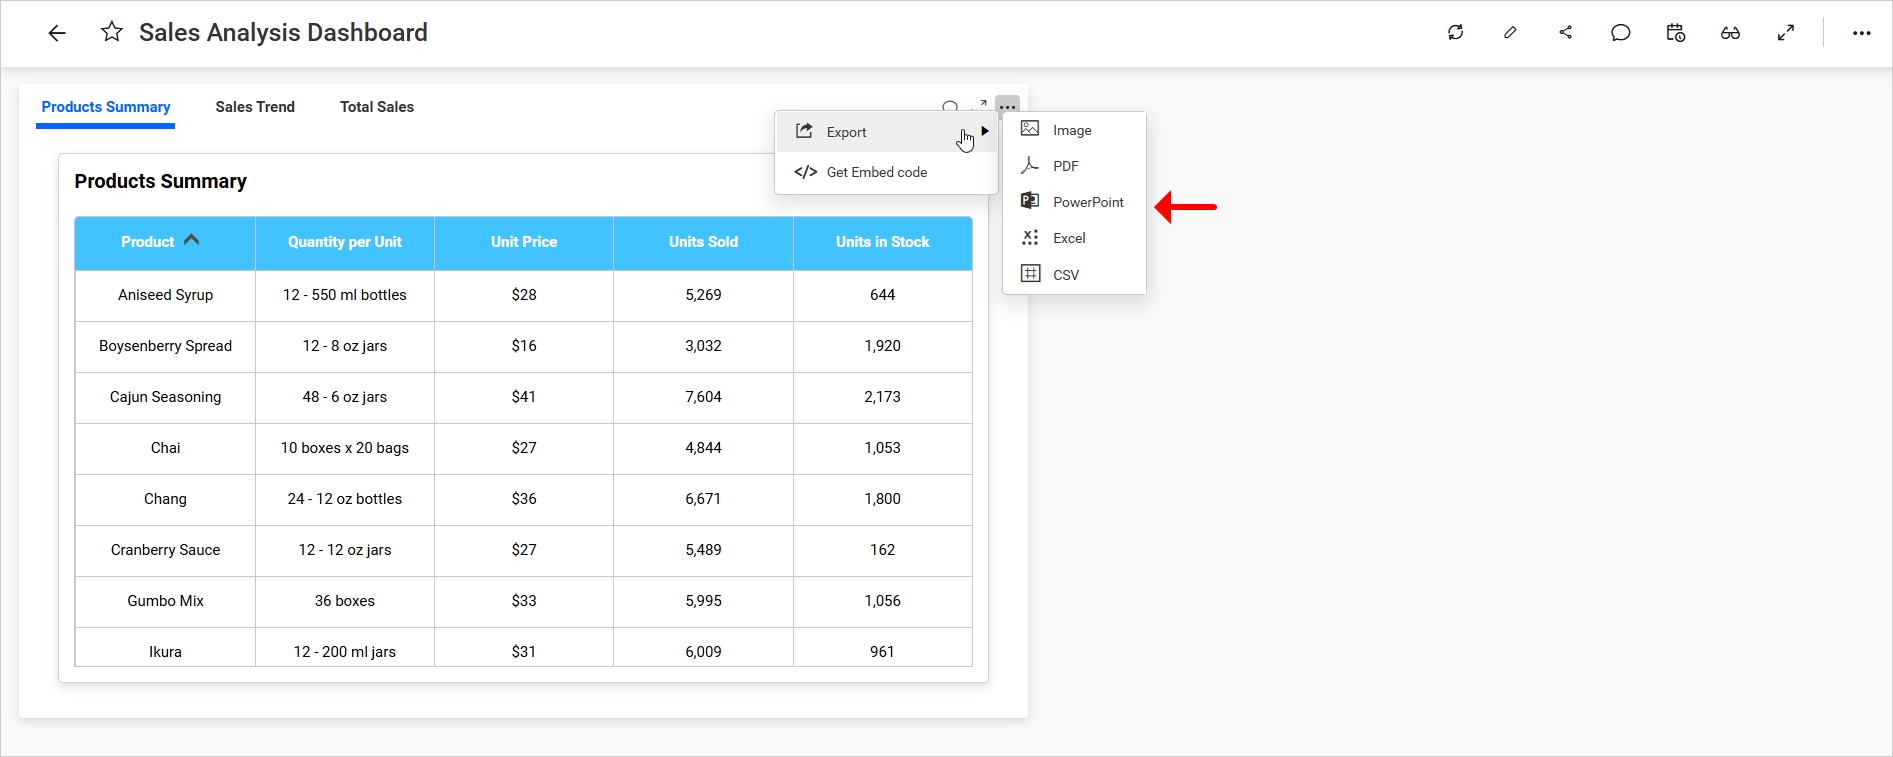This screenshot has height=757, width=1893.
Task: Expand dashboard to fullscreen
Action: (x=1786, y=33)
